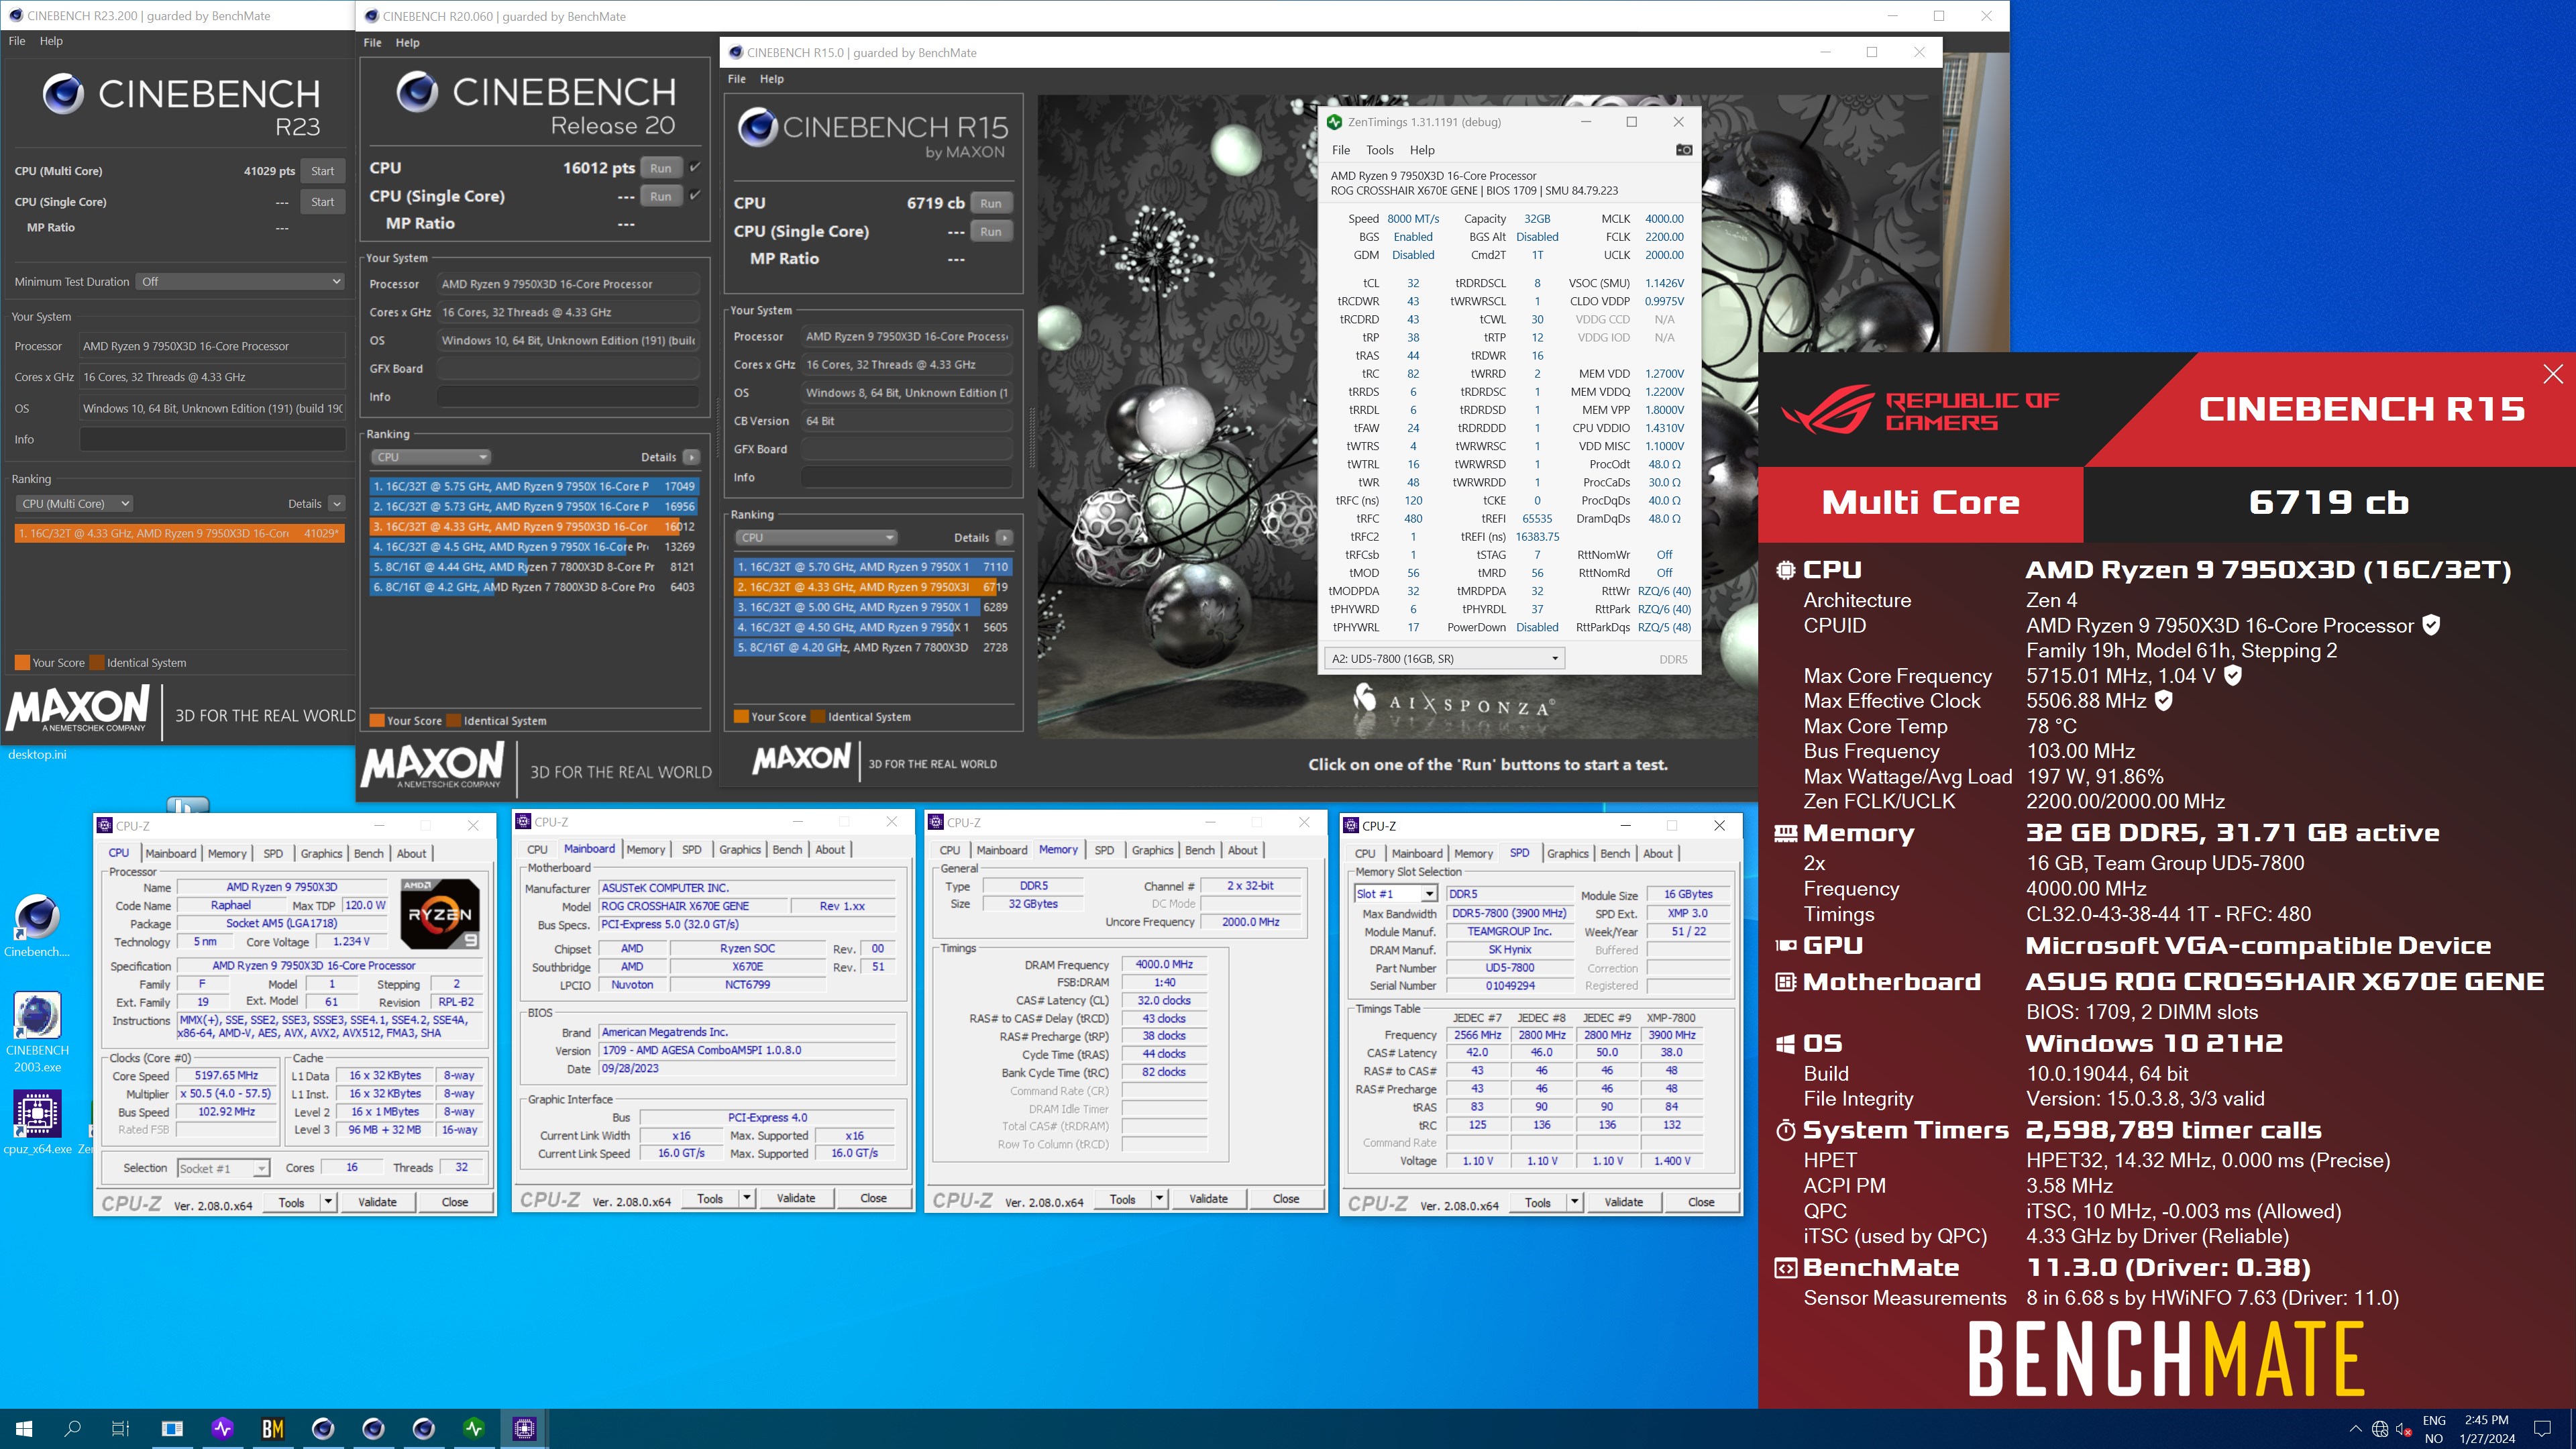2576x1449 pixels.
Task: Open File menu in Cinebench R23
Action: coord(17,41)
